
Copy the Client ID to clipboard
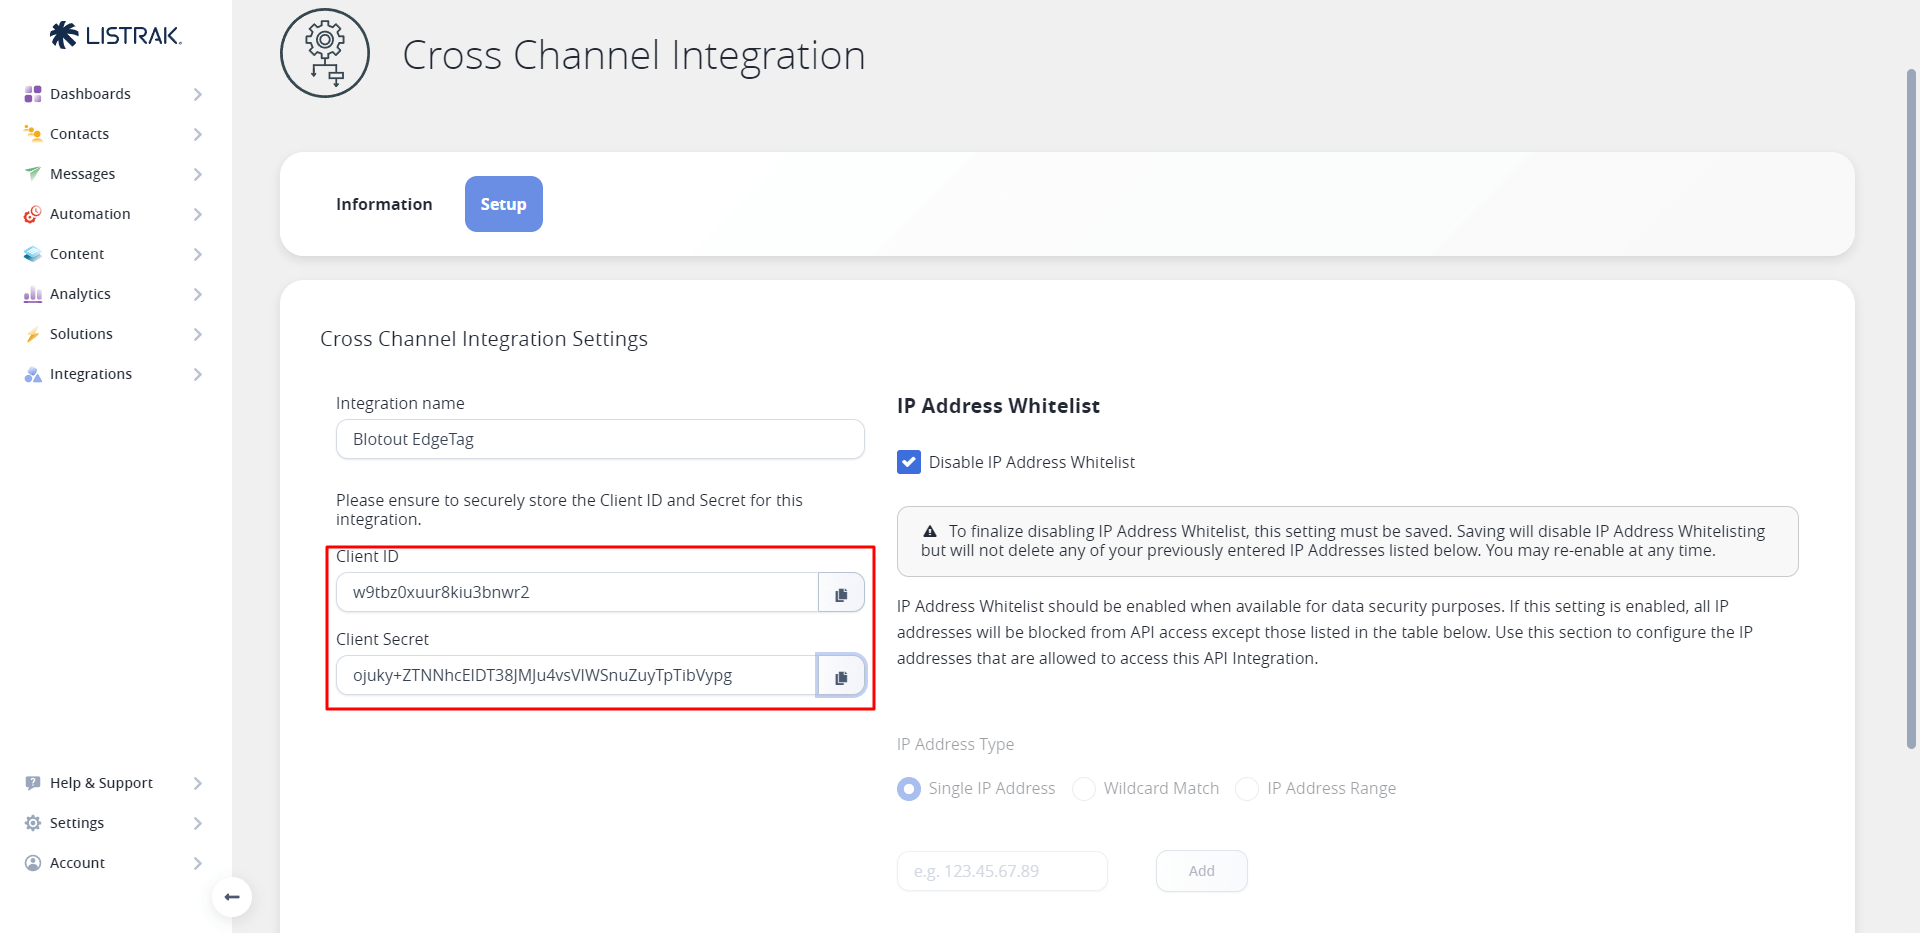(841, 593)
